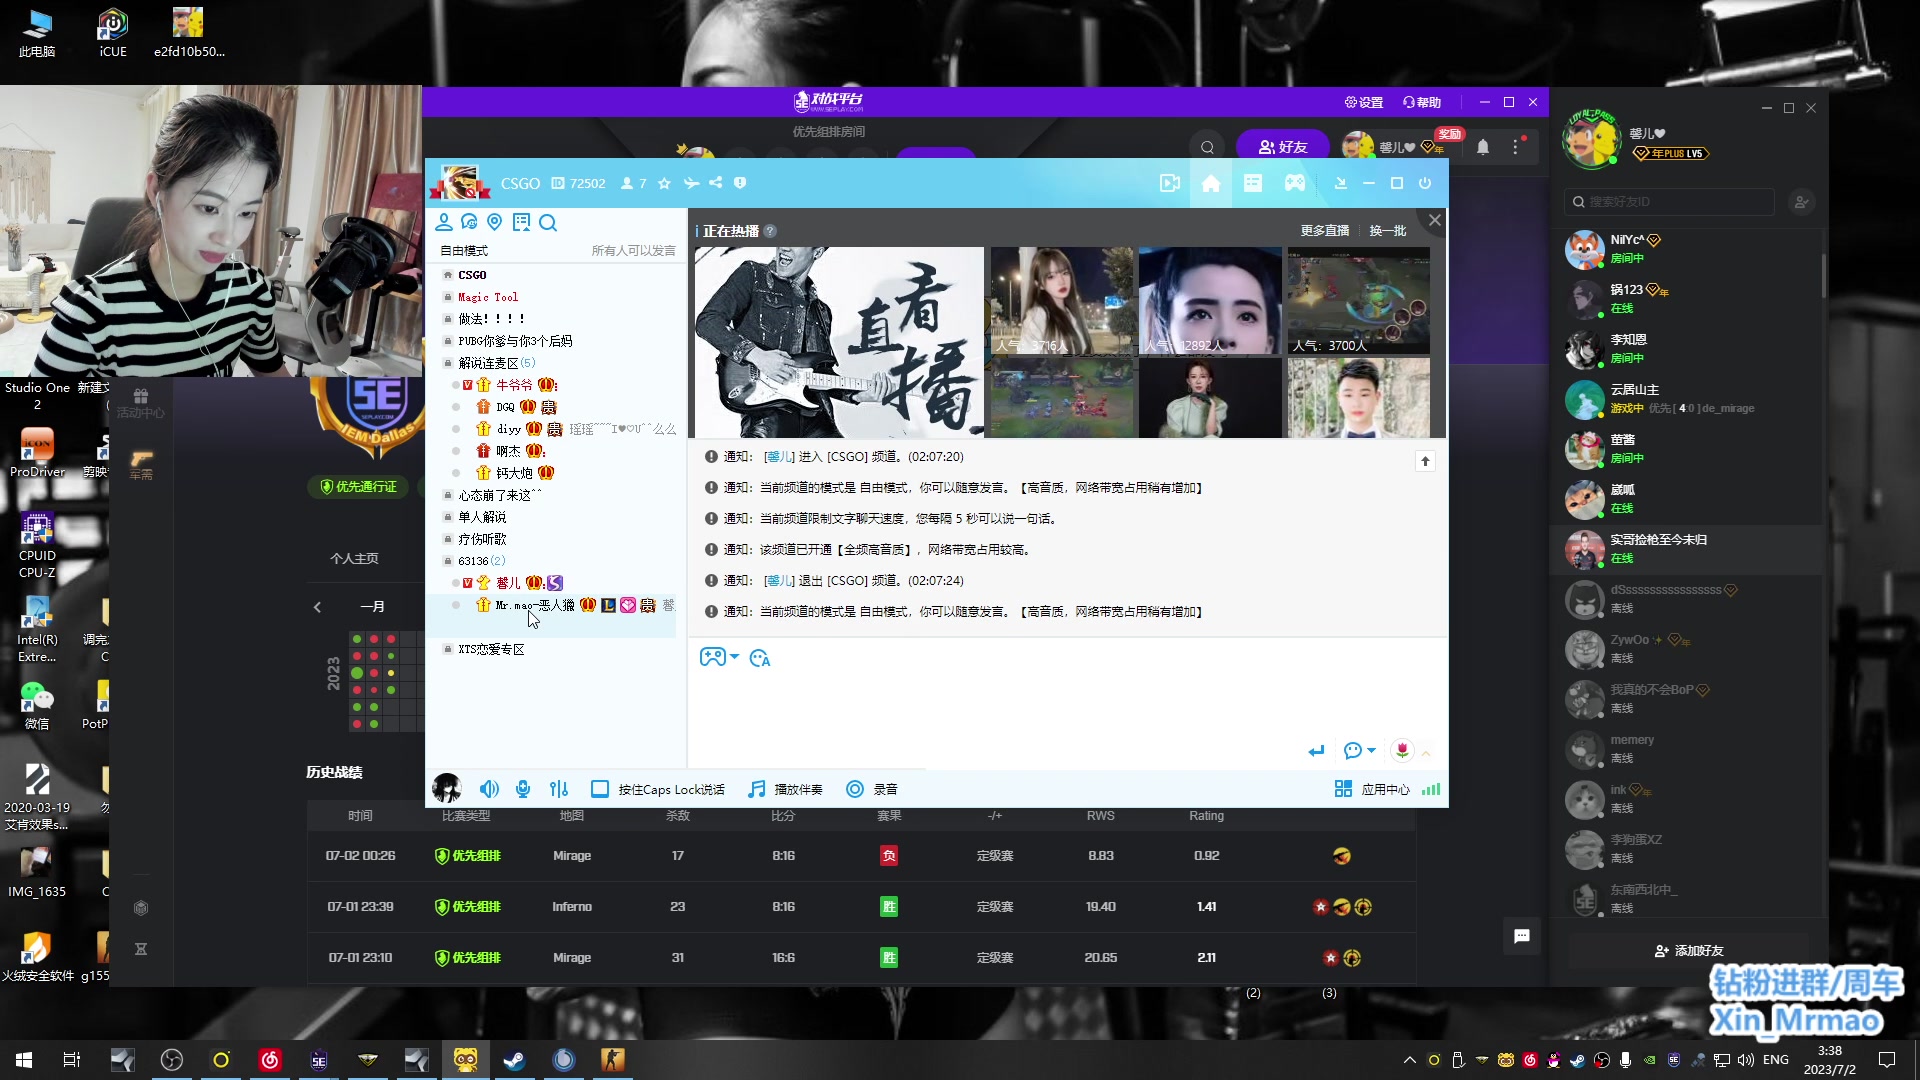Image resolution: width=1920 pixels, height=1080 pixels.
Task: Click 更多直播 link
Action: tap(1324, 231)
